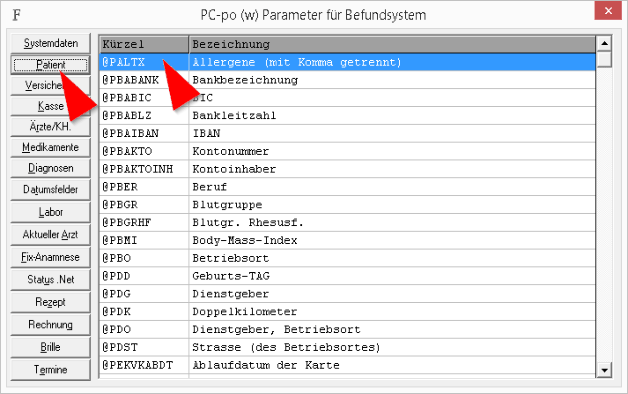Show Rechnung parameters
The image size is (628, 394).
click(50, 324)
